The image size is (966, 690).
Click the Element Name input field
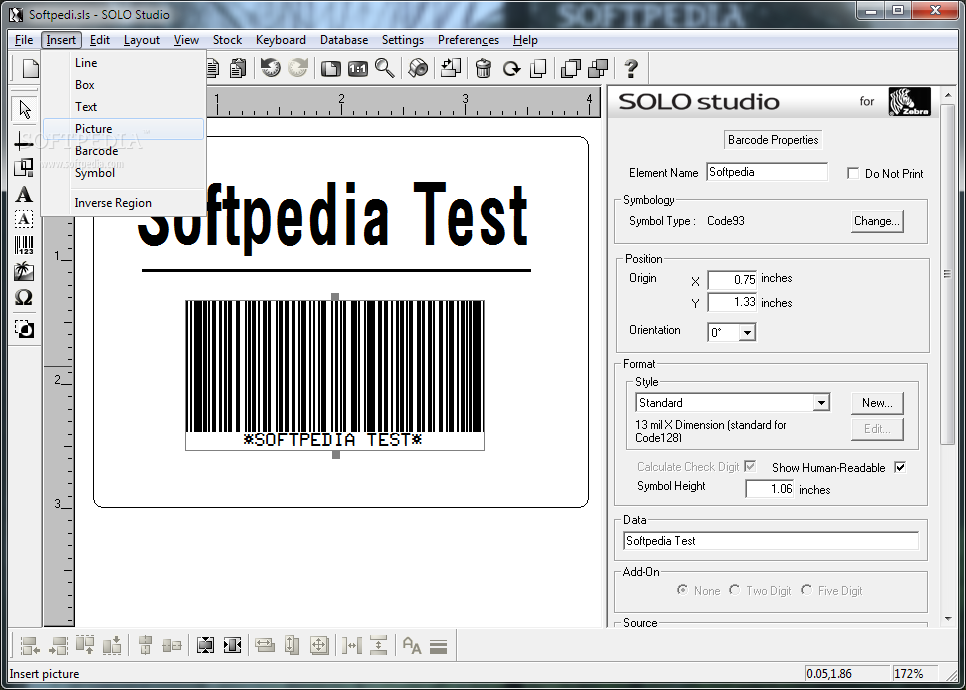pos(767,172)
